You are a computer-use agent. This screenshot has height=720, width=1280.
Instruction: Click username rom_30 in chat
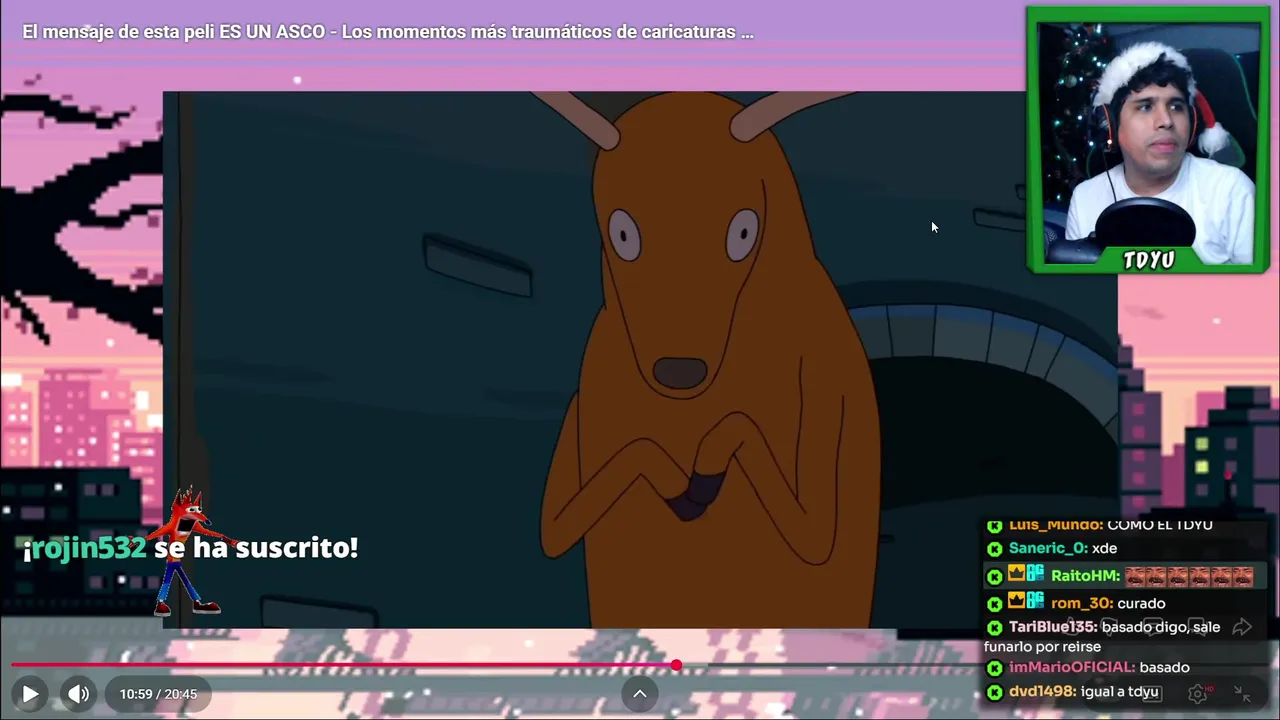1081,603
